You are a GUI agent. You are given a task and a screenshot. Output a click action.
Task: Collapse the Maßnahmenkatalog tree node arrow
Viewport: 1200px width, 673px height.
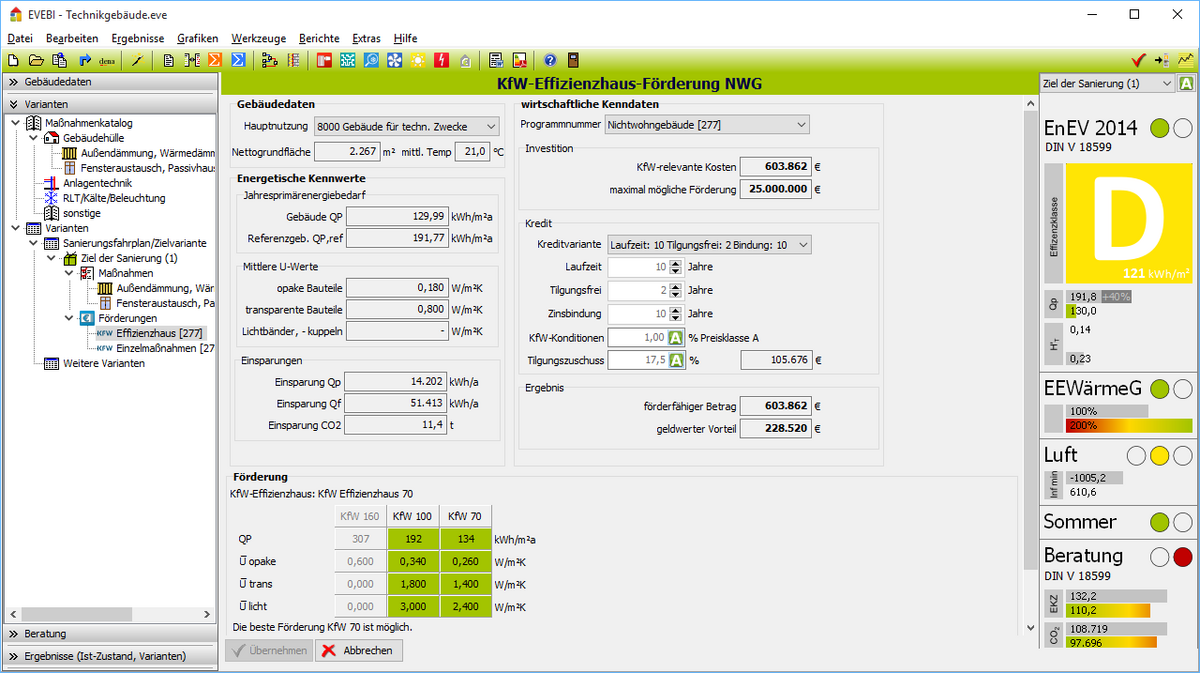pos(16,123)
